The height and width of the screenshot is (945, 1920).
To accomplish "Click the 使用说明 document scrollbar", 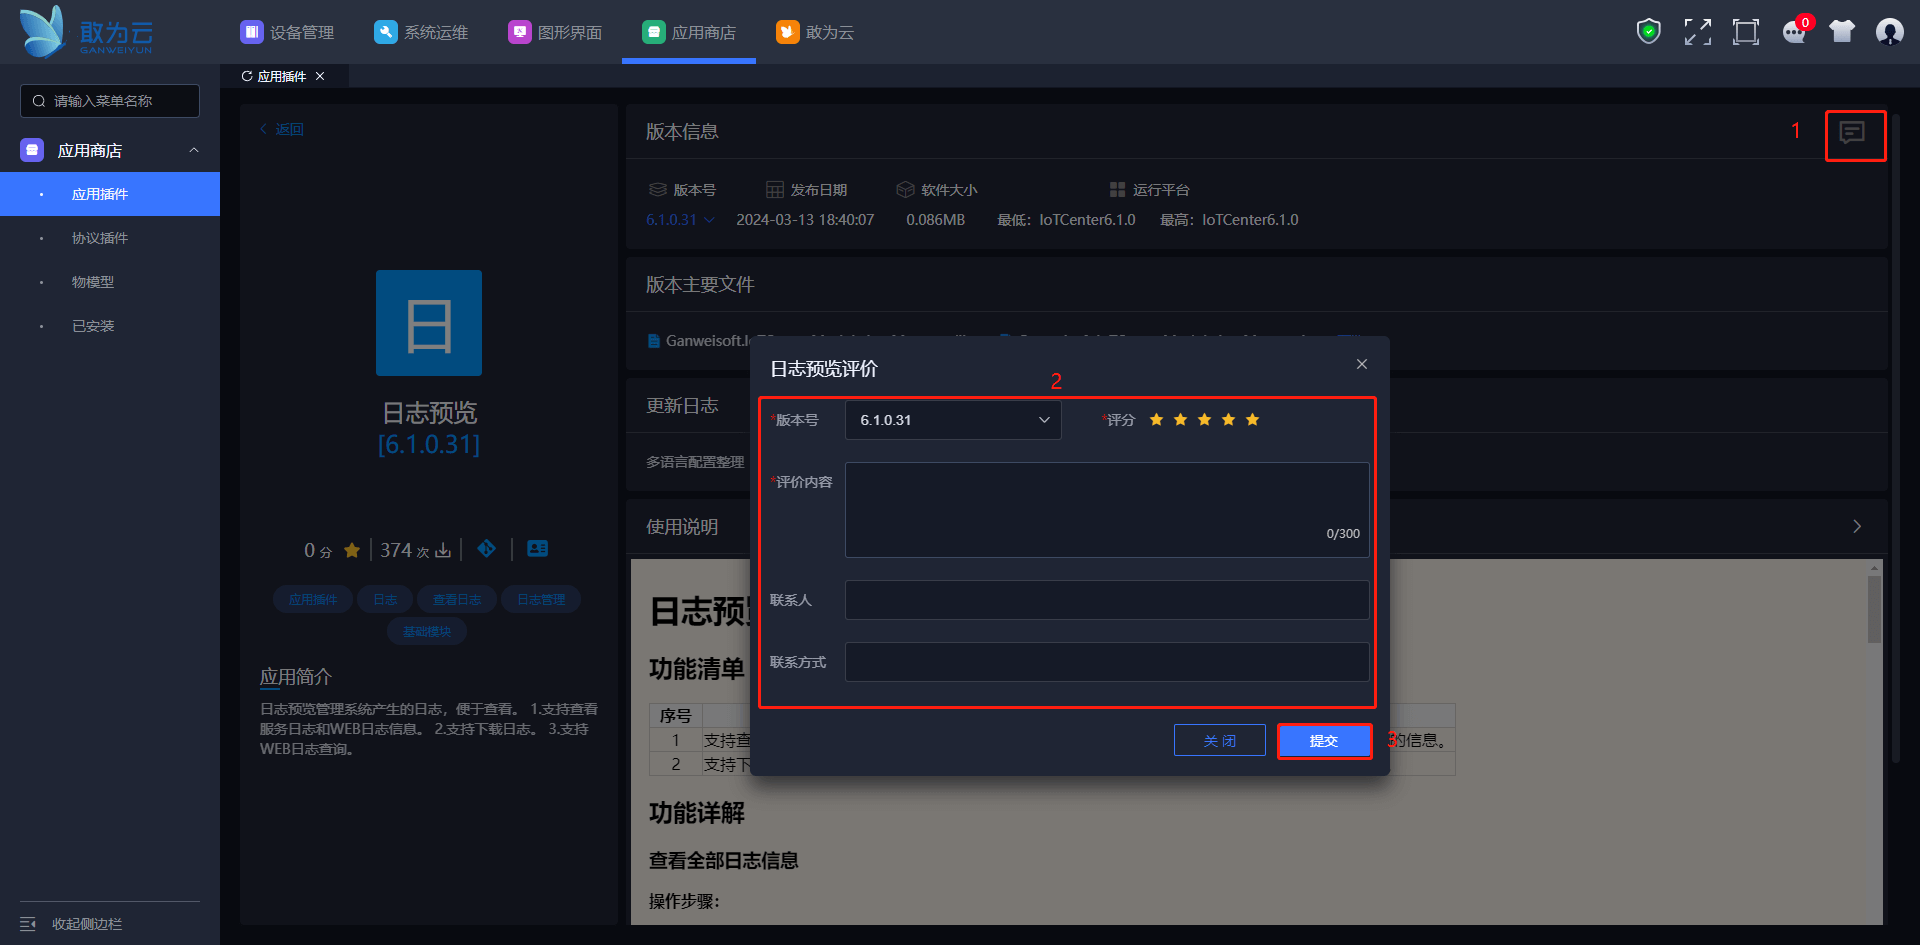I will (x=1875, y=611).
